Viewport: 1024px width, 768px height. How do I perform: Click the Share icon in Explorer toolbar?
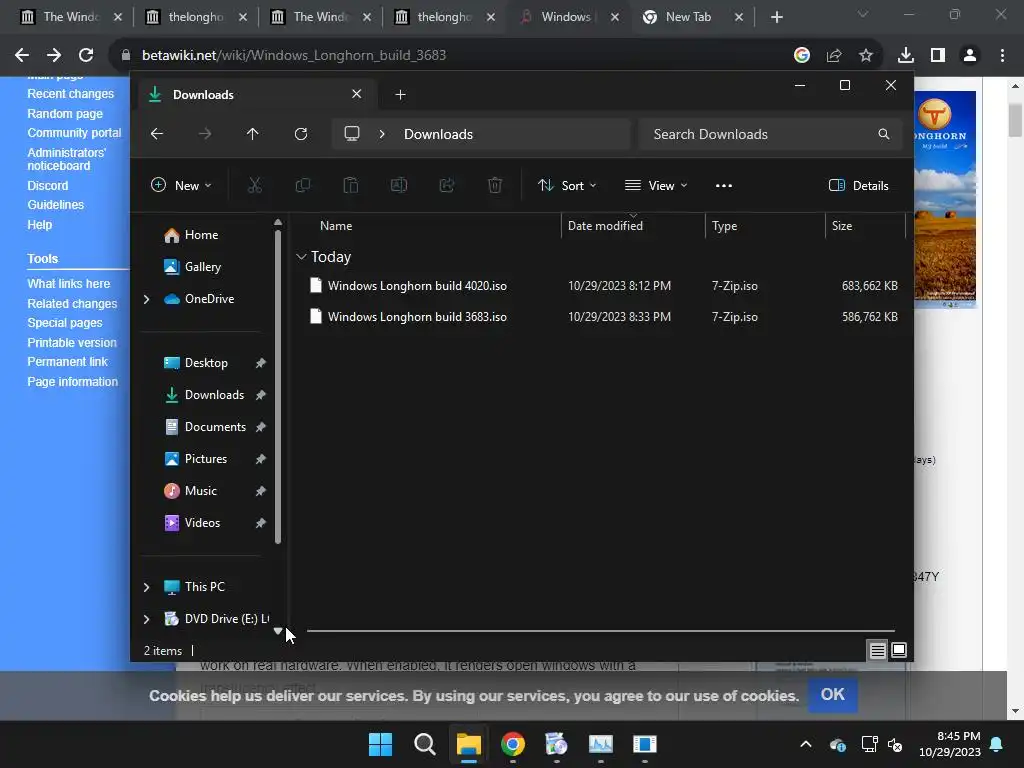pos(447,185)
